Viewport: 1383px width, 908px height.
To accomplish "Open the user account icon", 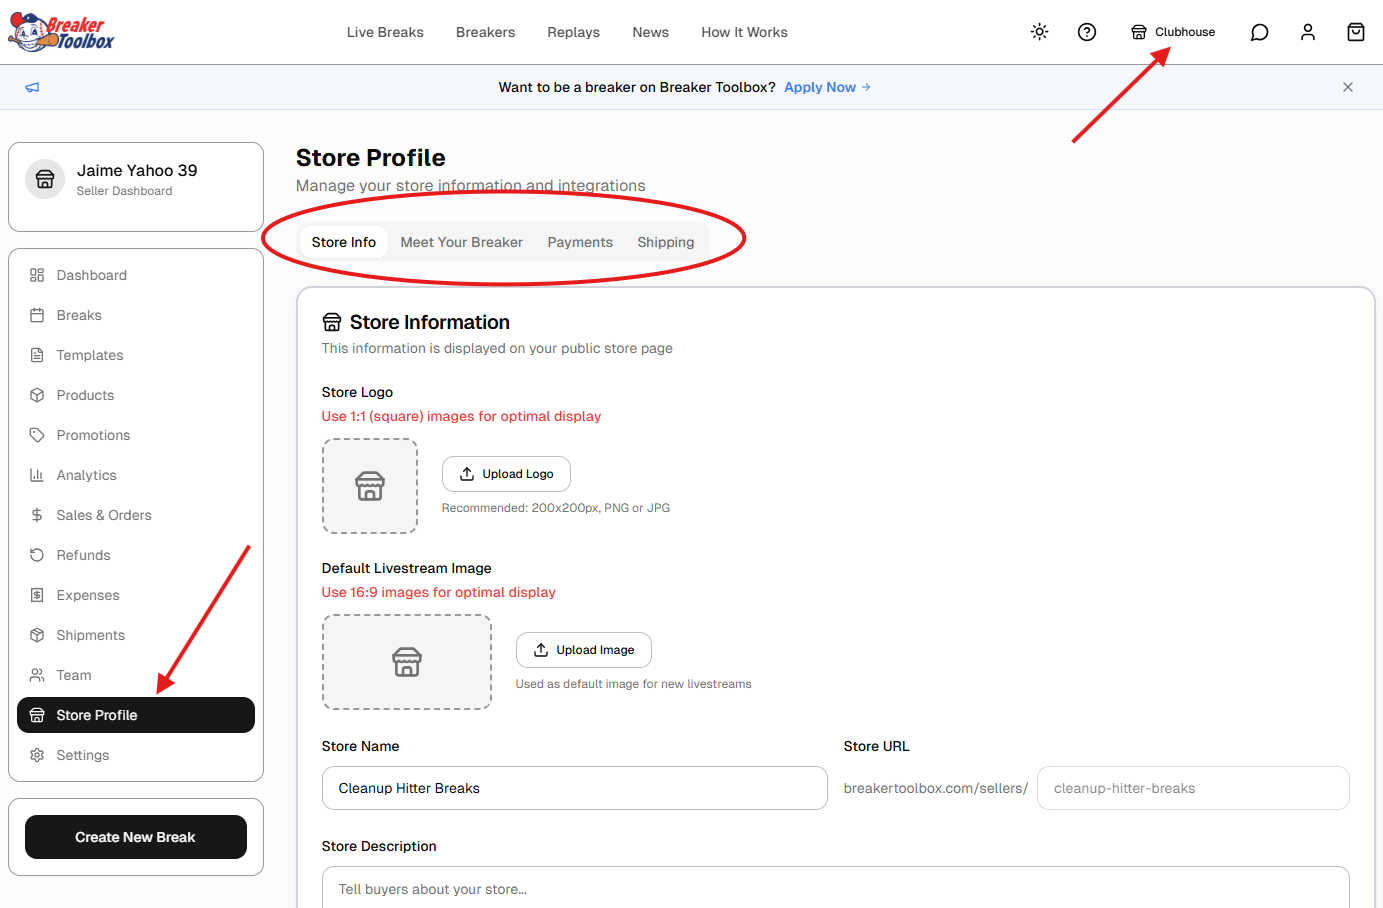I will click(1308, 32).
